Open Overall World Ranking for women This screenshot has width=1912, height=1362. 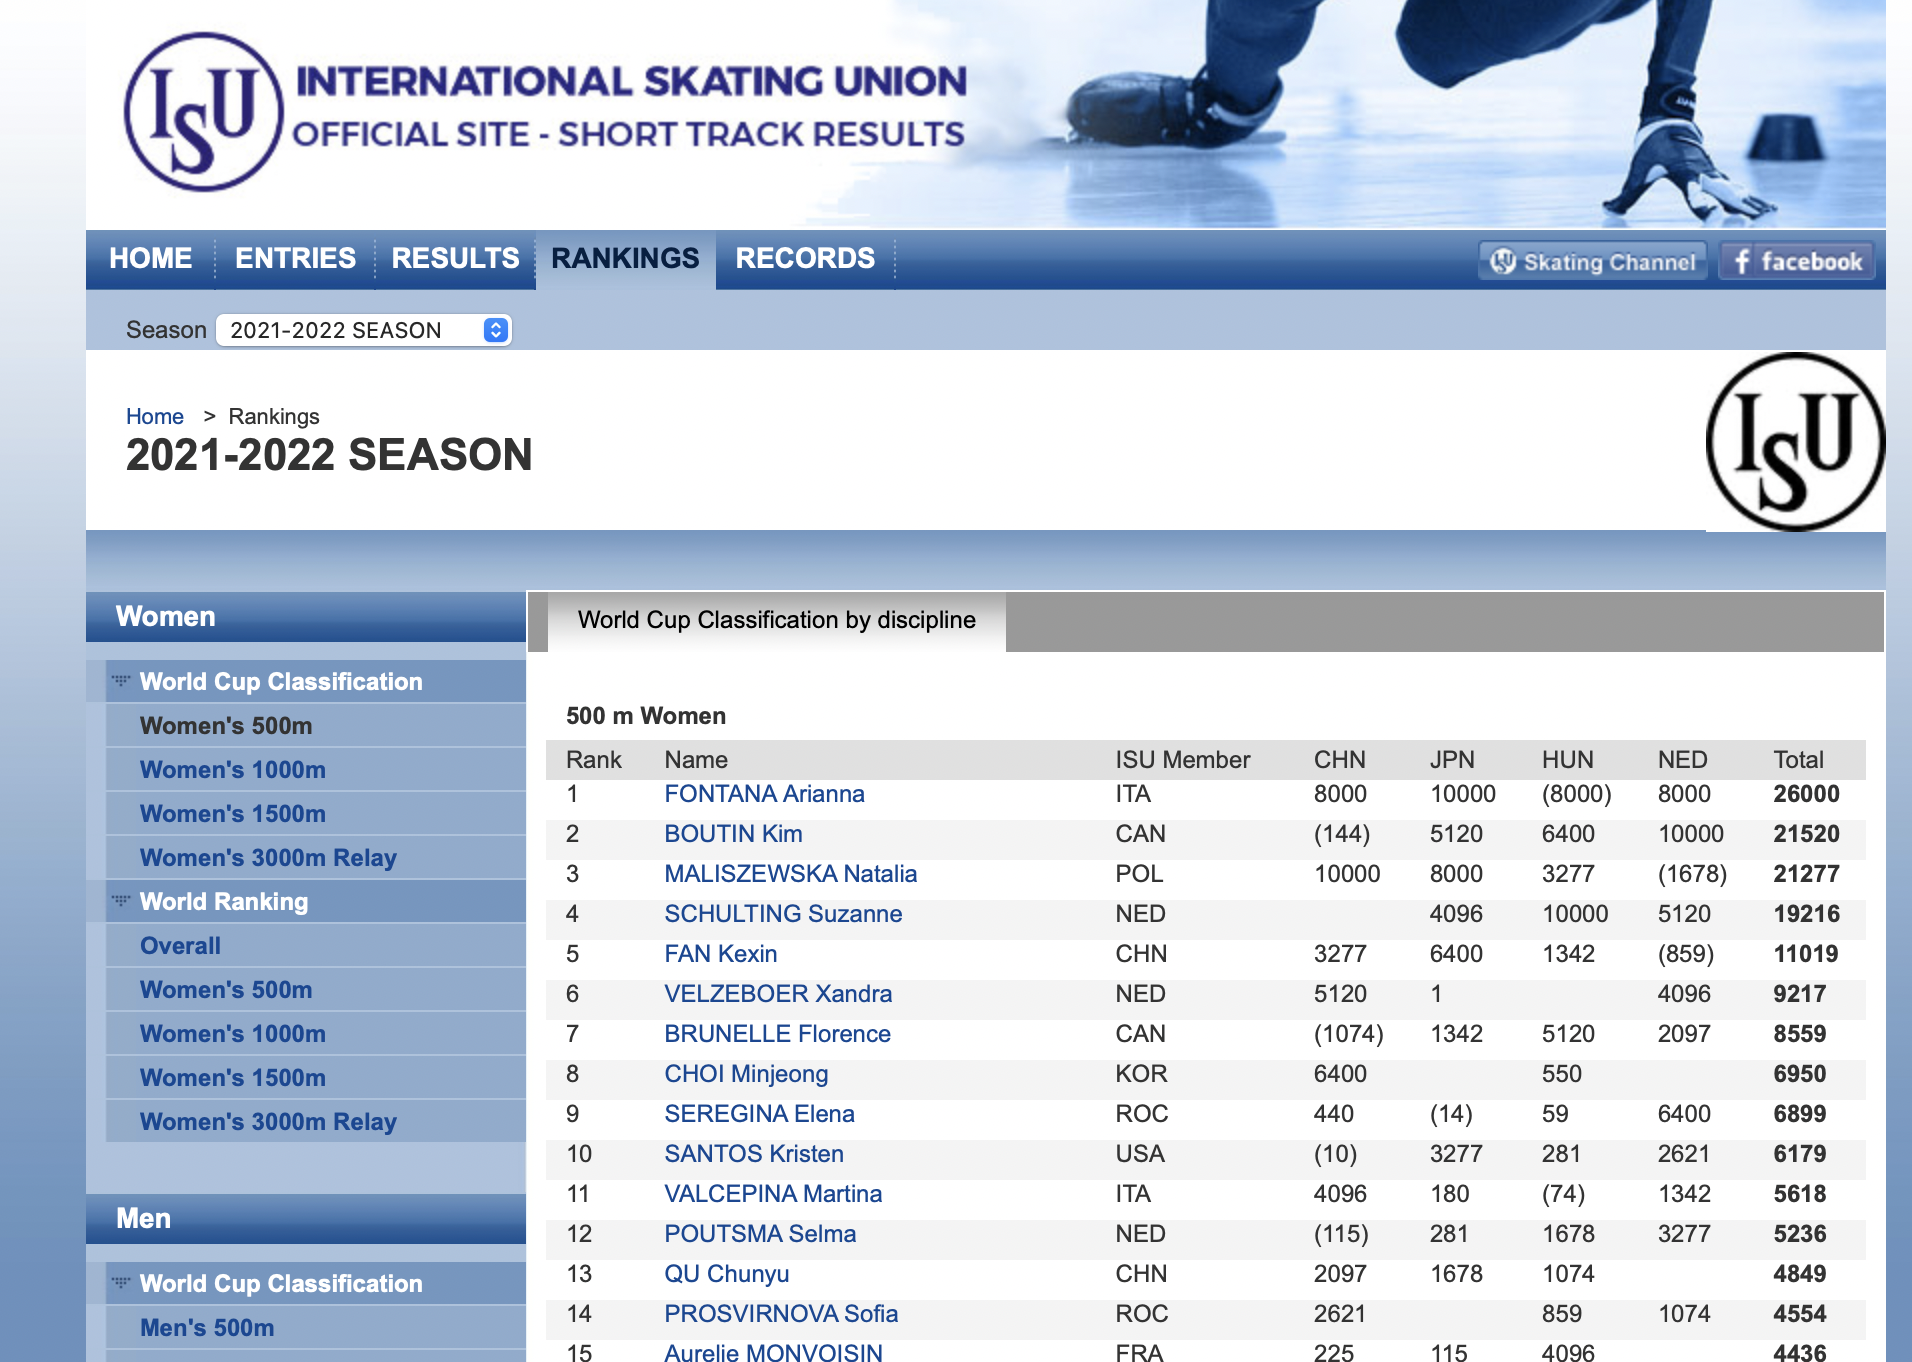click(180, 946)
